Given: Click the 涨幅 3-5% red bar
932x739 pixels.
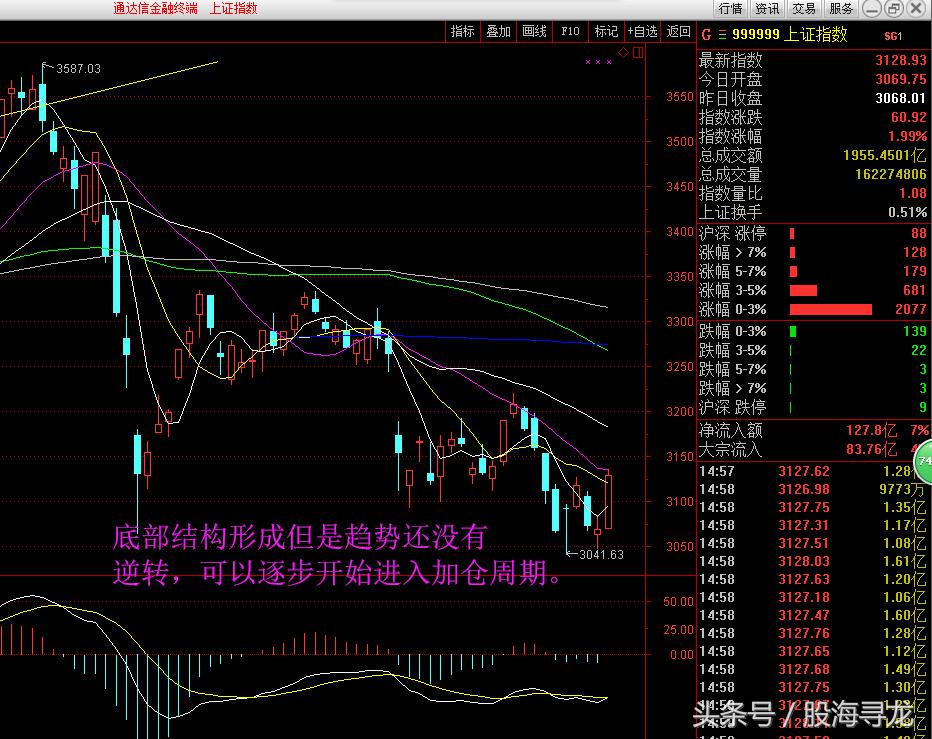Looking at the screenshot, I should 803,291.
